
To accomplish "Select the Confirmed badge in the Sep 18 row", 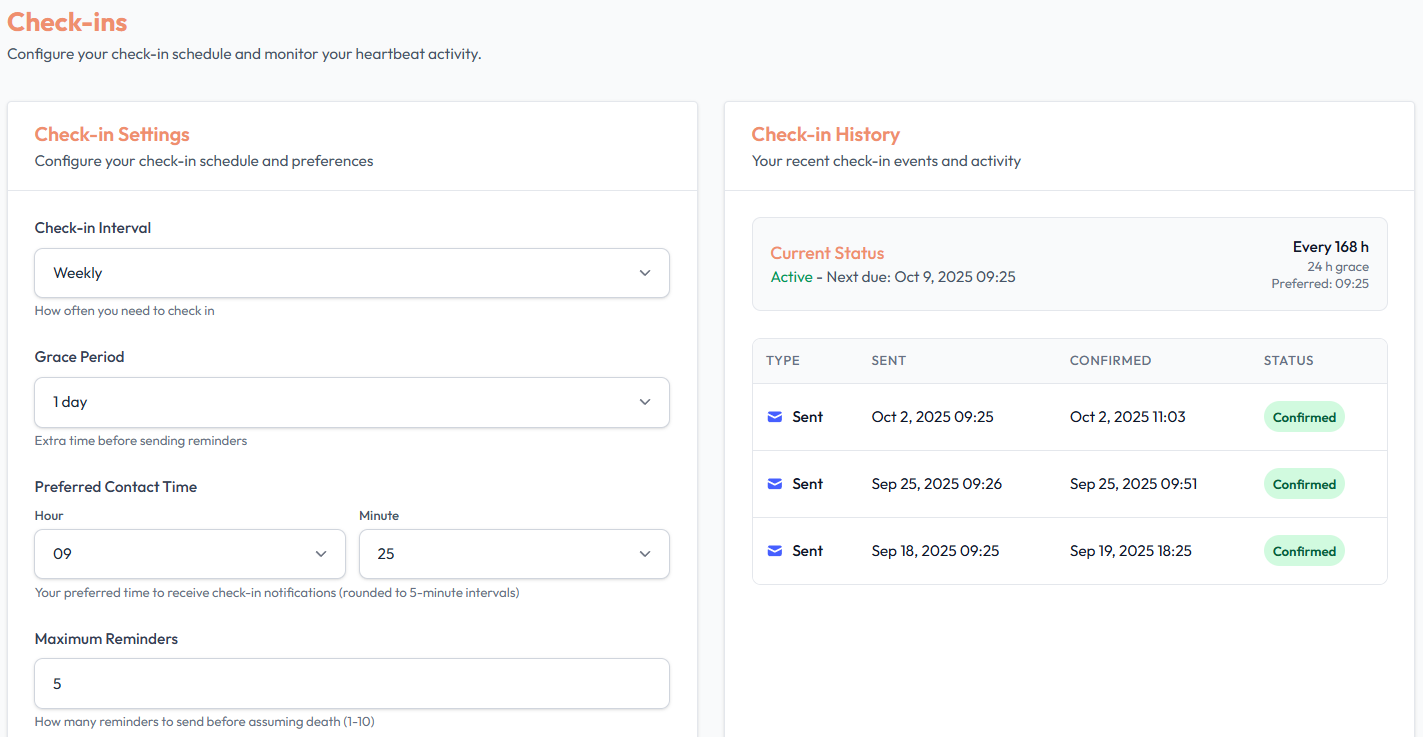I will [1304, 551].
